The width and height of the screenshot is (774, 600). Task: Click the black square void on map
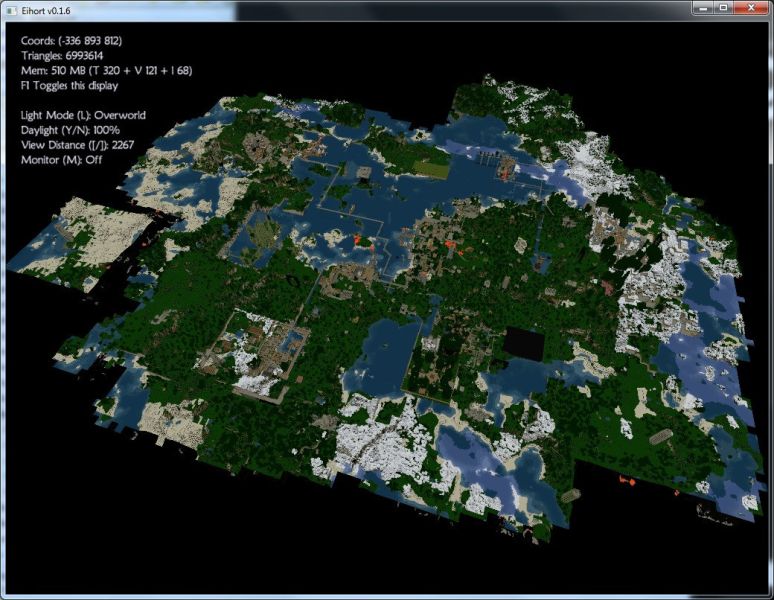pos(522,343)
